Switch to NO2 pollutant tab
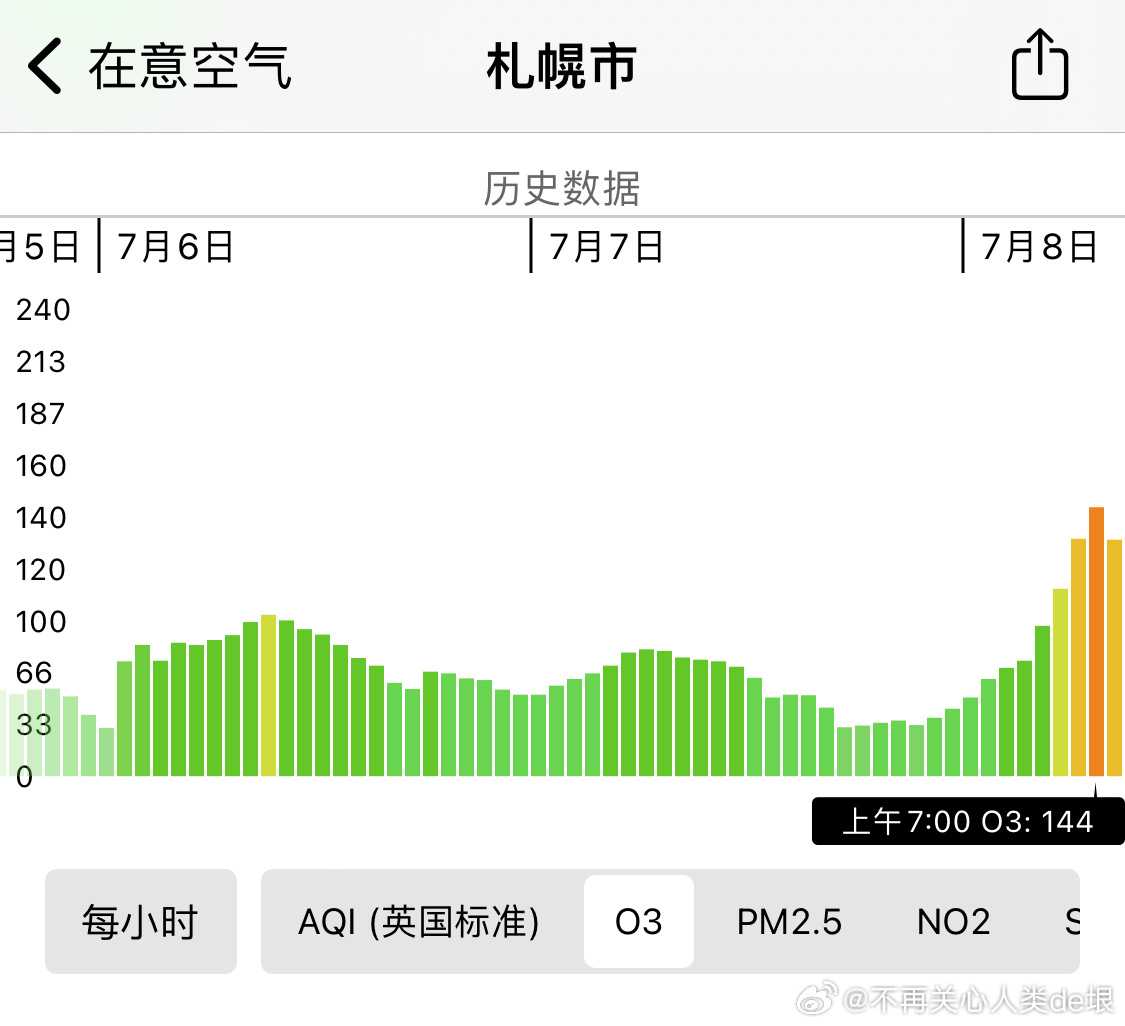Viewport: 1125px width, 1026px height. coord(953,921)
